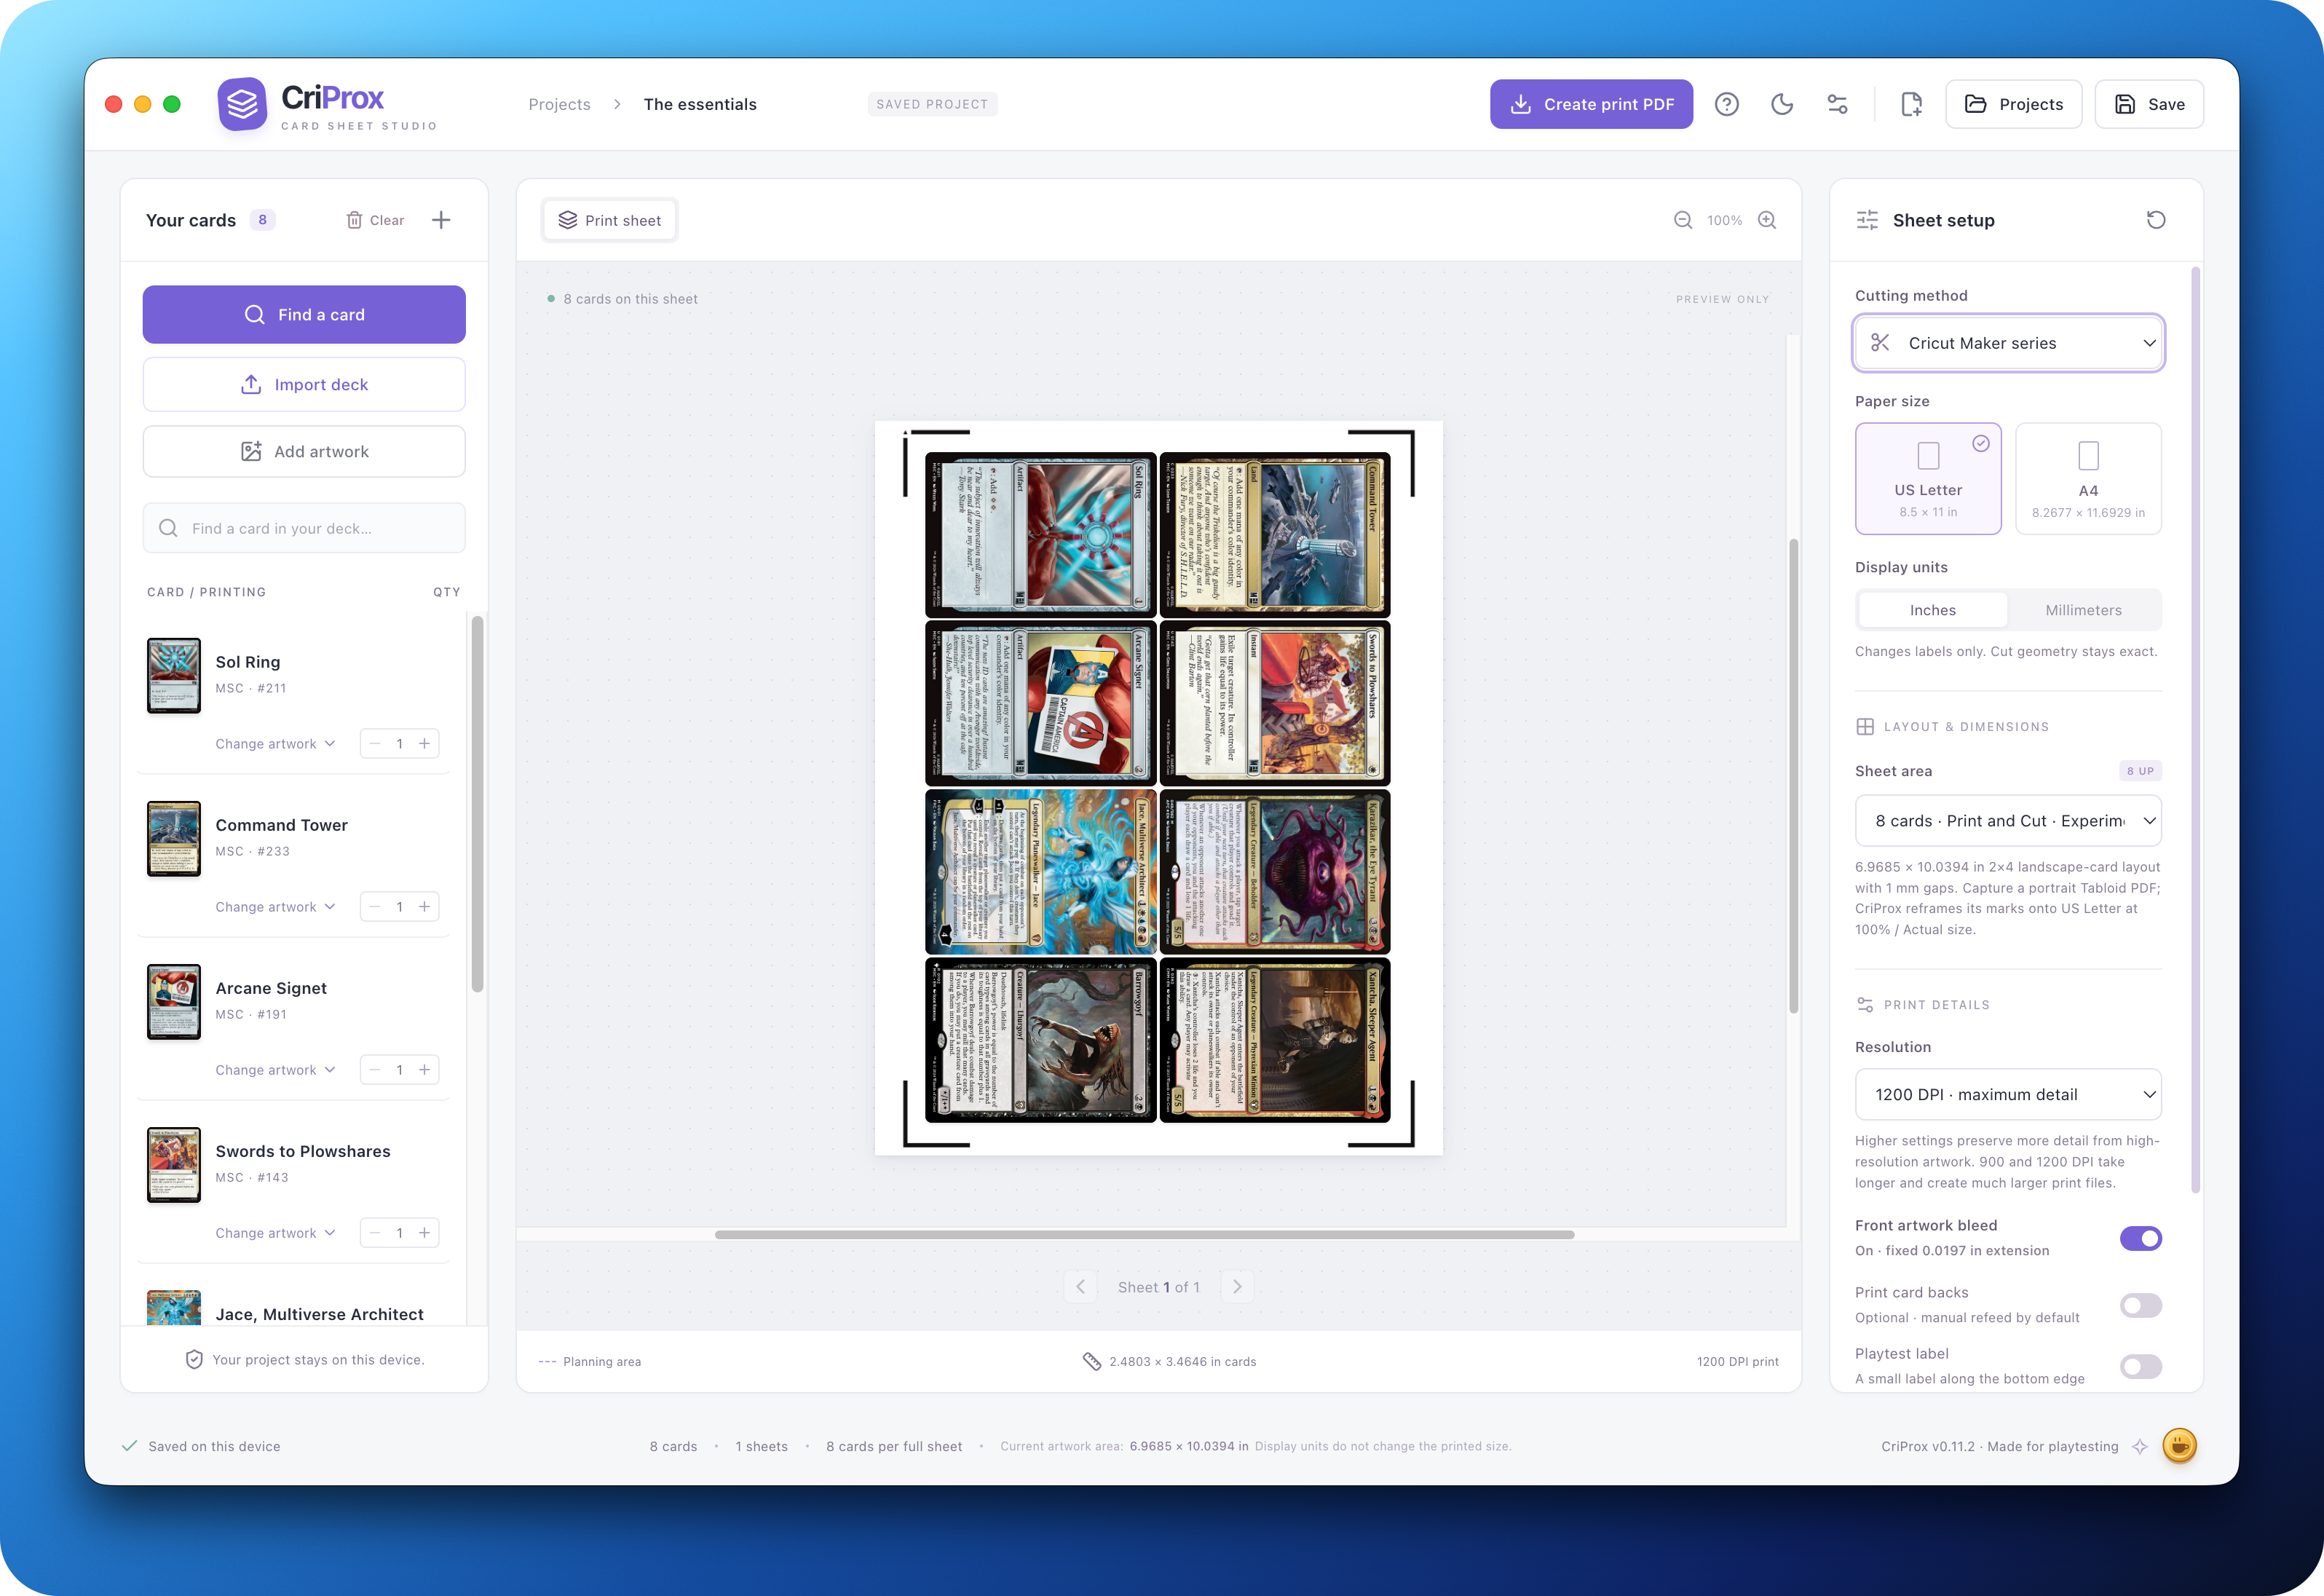Go to the previous sheet arrow
Image resolution: width=2324 pixels, height=1596 pixels.
1080,1287
